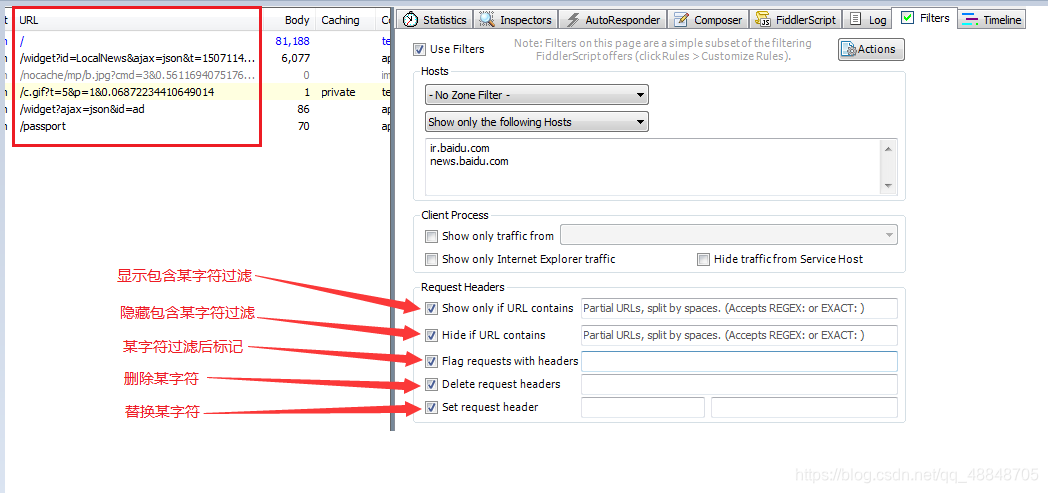Image resolution: width=1048 pixels, height=493 pixels.
Task: Click the AutoResponder lightning bolt icon
Action: pyautogui.click(x=573, y=19)
